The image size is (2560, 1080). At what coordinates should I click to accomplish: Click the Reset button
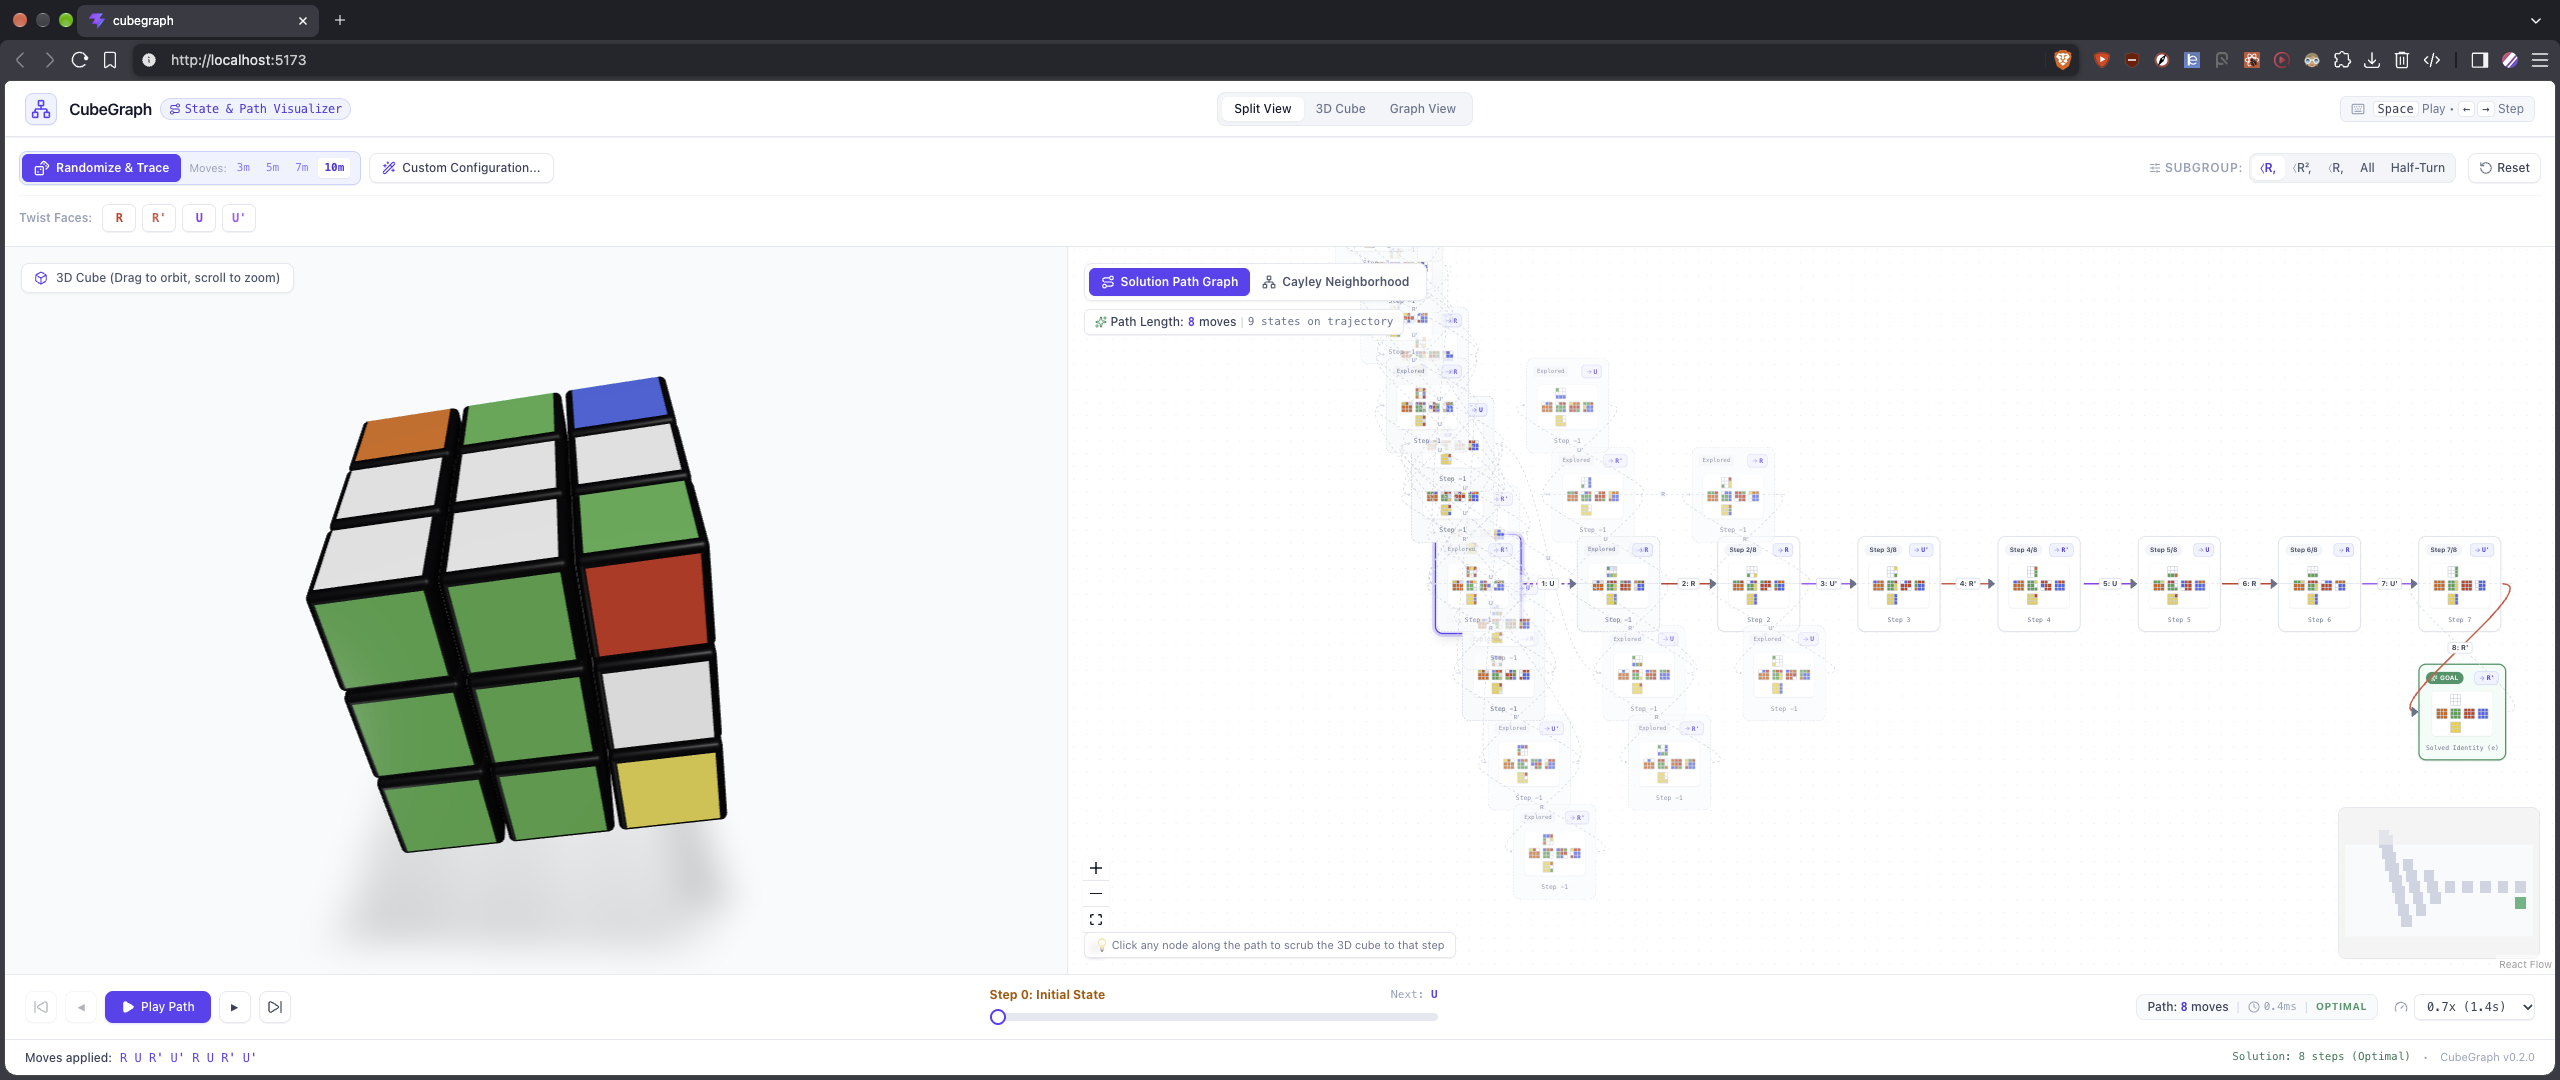(2504, 168)
